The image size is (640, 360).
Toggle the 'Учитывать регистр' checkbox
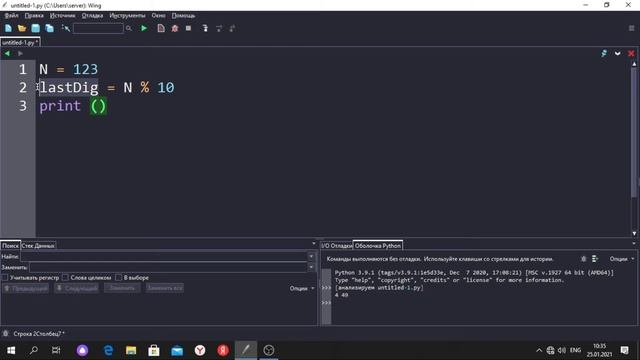click(5, 278)
